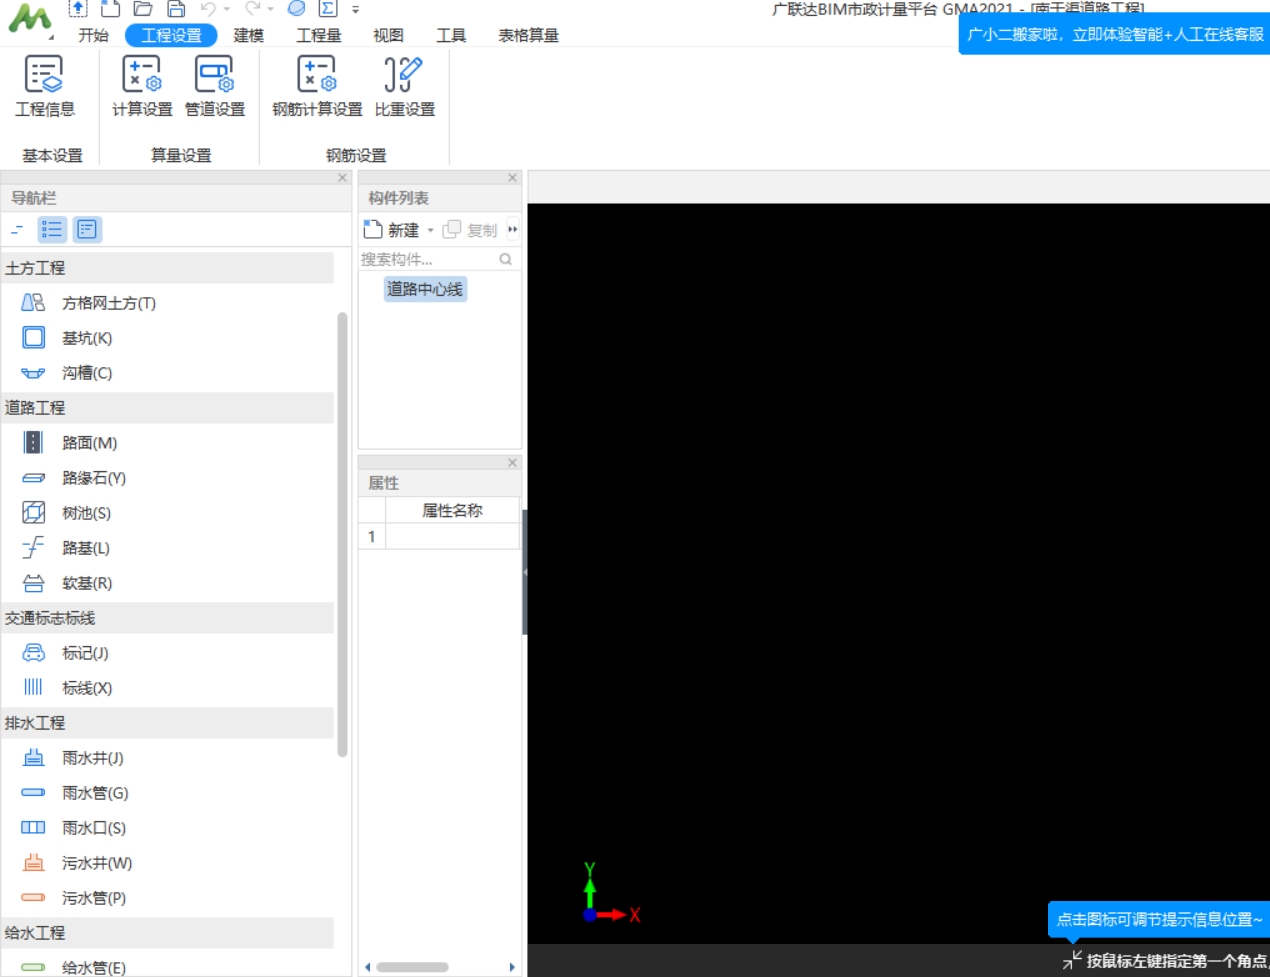Click the new file icon in quick access bar

(x=111, y=9)
